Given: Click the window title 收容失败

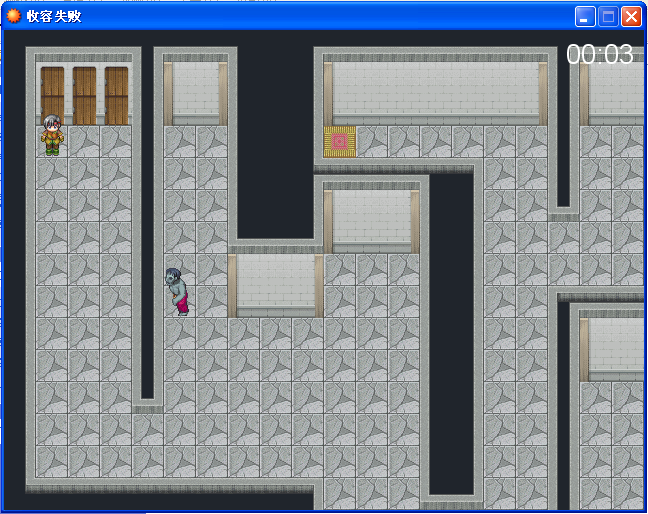Looking at the screenshot, I should tap(54, 17).
